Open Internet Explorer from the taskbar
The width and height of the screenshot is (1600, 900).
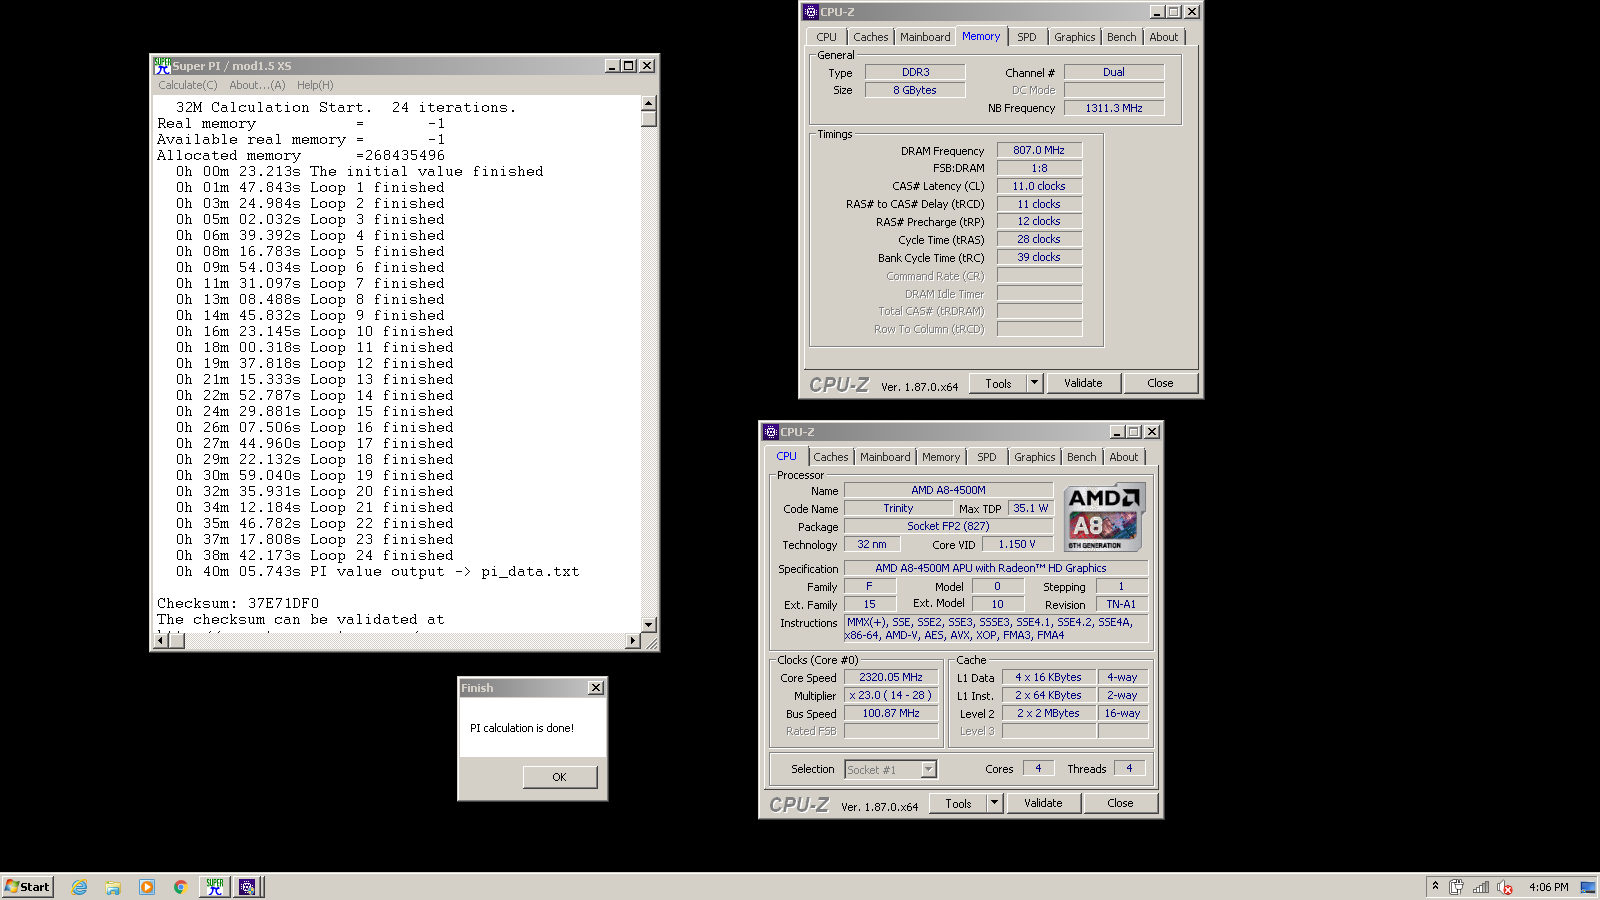(79, 887)
